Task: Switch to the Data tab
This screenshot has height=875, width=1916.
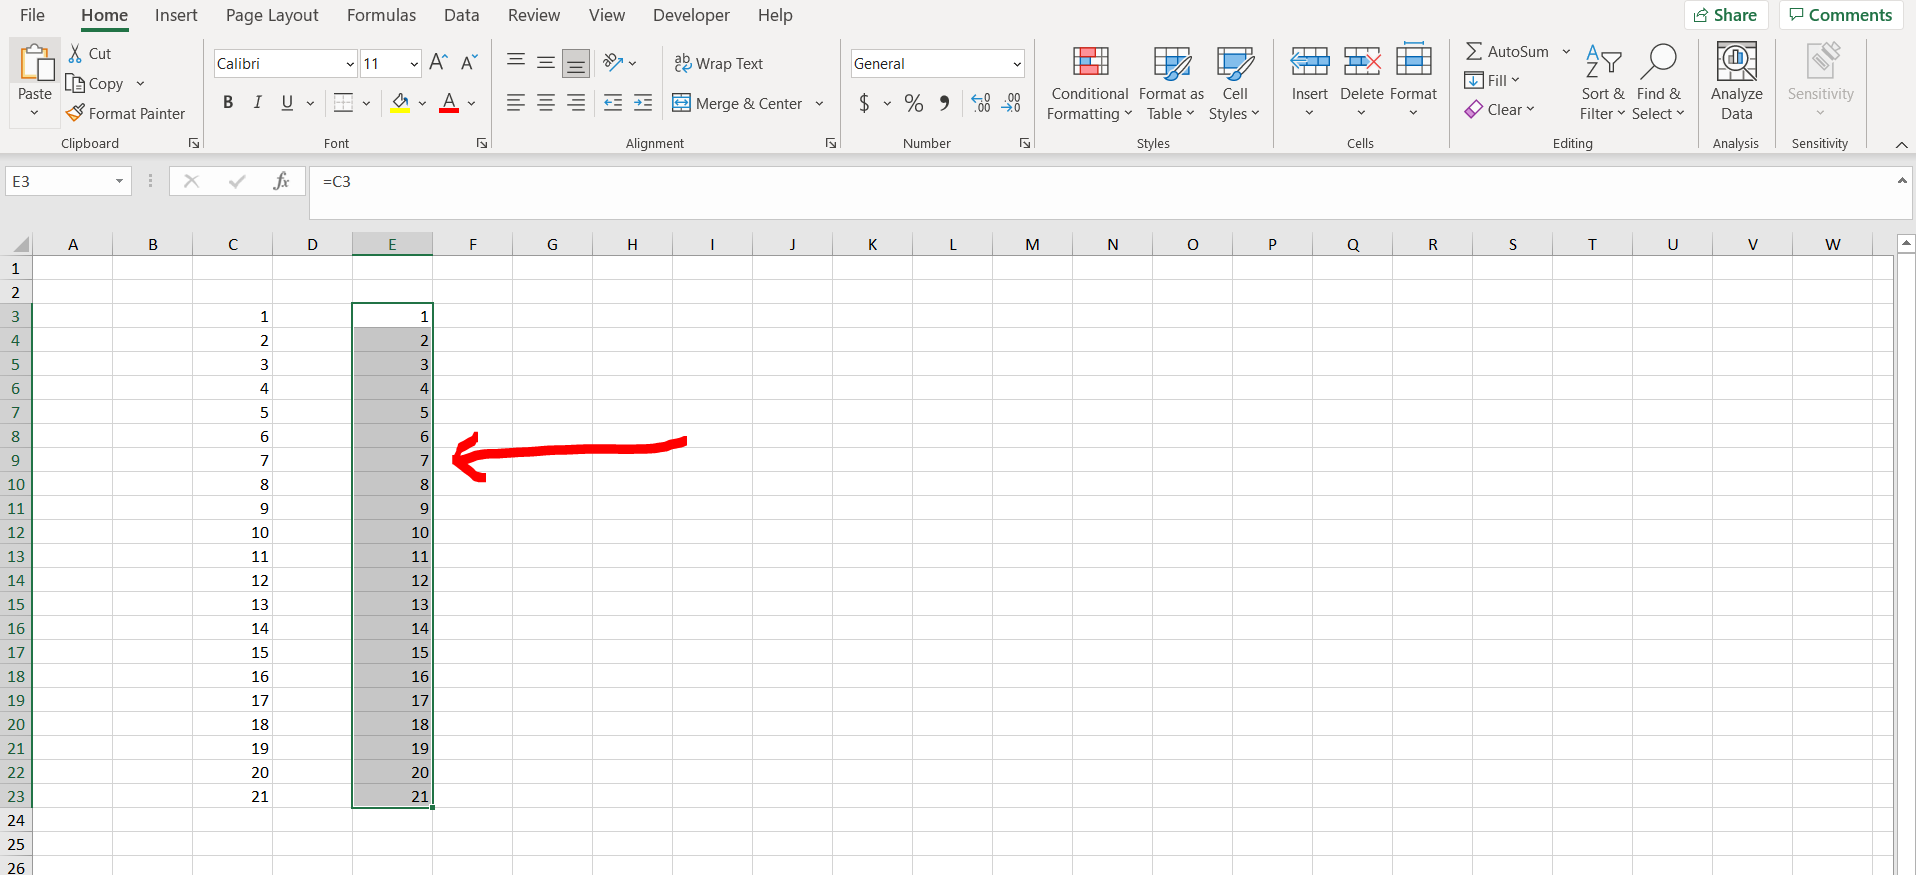Action: (x=461, y=15)
